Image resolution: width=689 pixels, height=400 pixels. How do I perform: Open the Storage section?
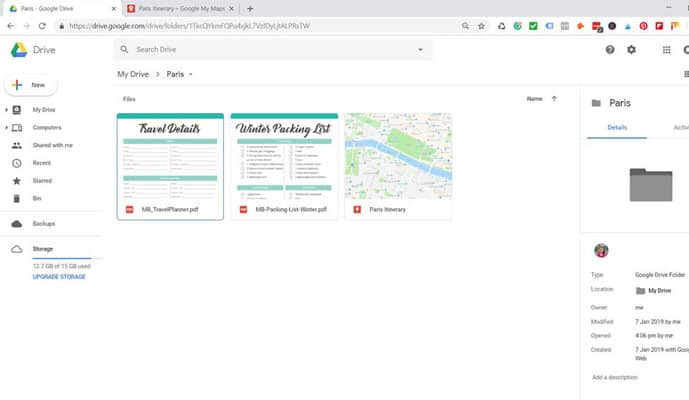42,249
